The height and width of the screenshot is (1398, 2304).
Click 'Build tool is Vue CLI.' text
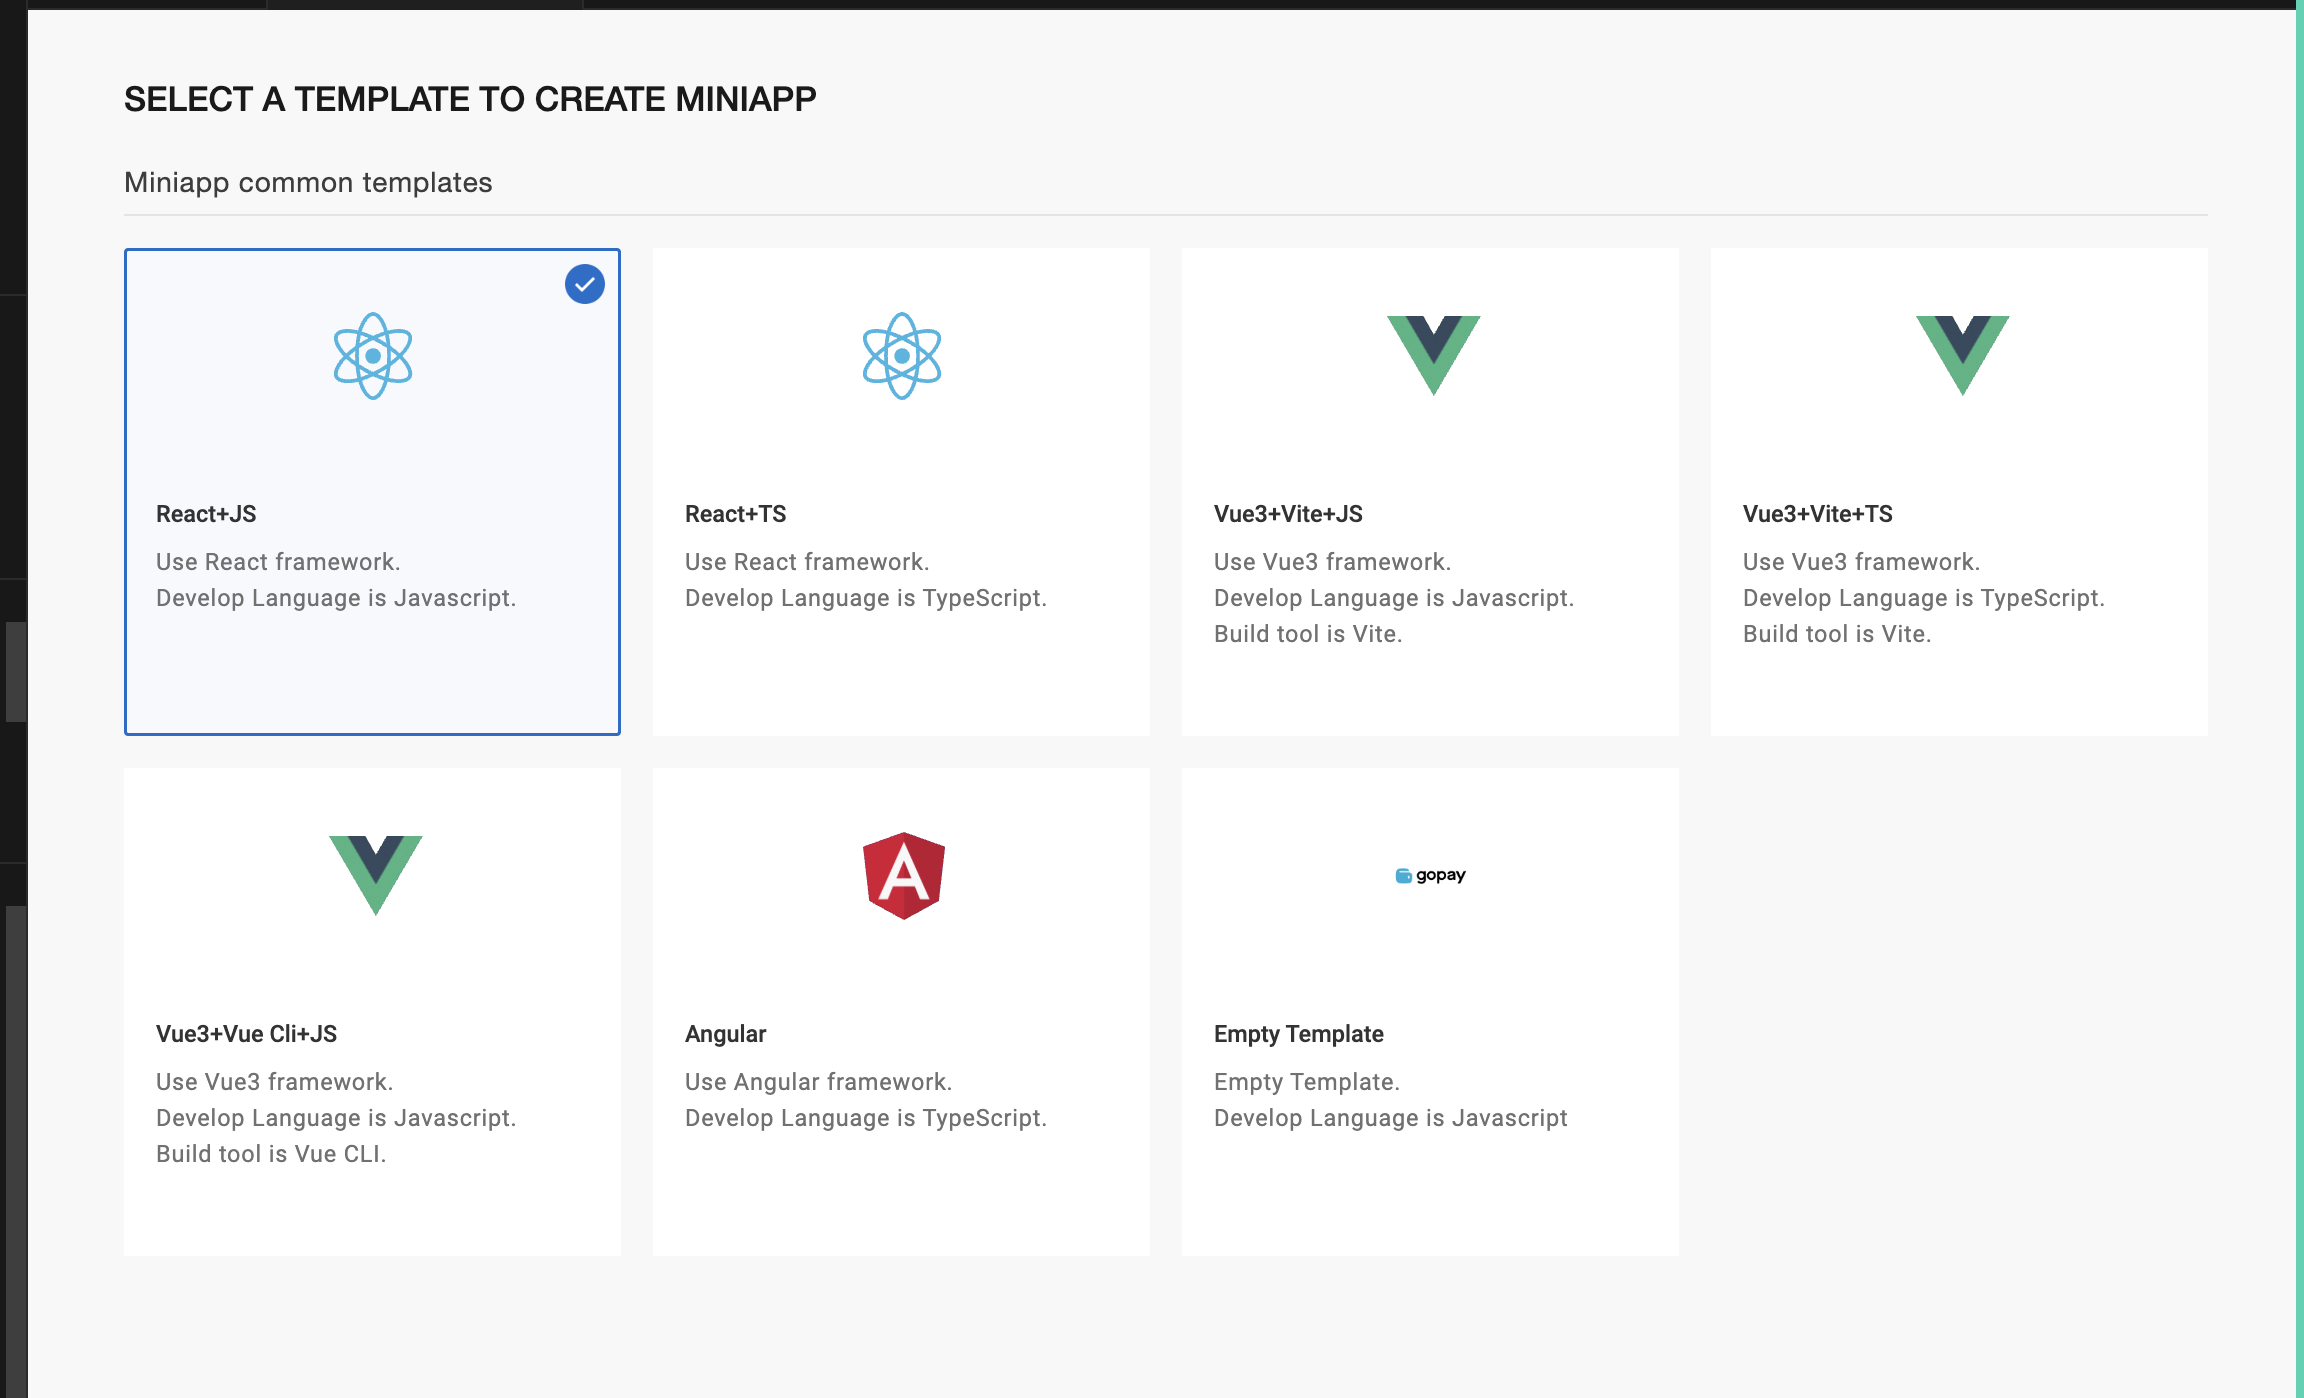(x=271, y=1154)
